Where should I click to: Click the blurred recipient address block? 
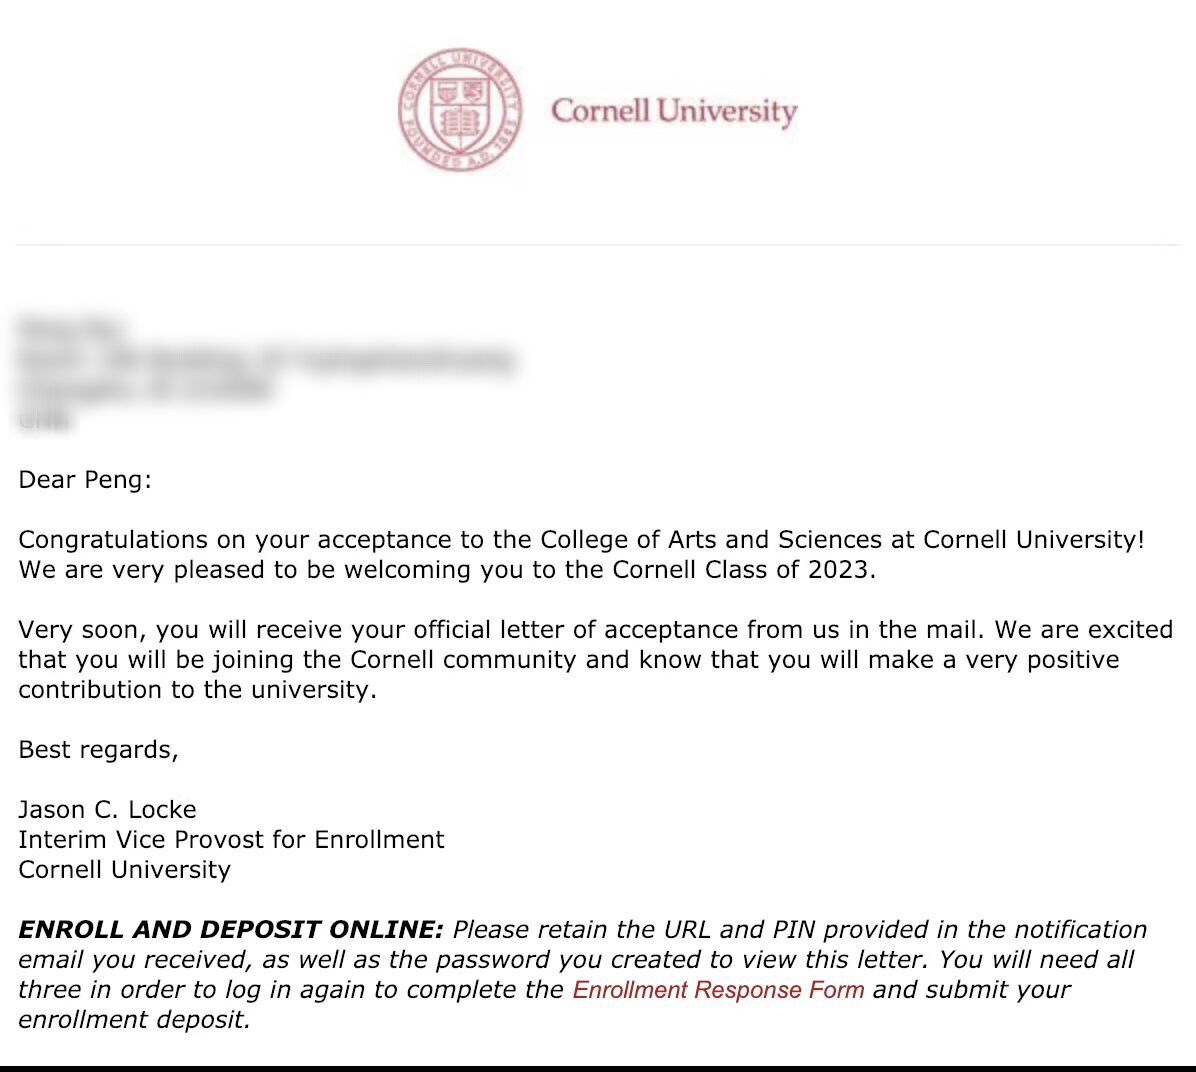(266, 373)
